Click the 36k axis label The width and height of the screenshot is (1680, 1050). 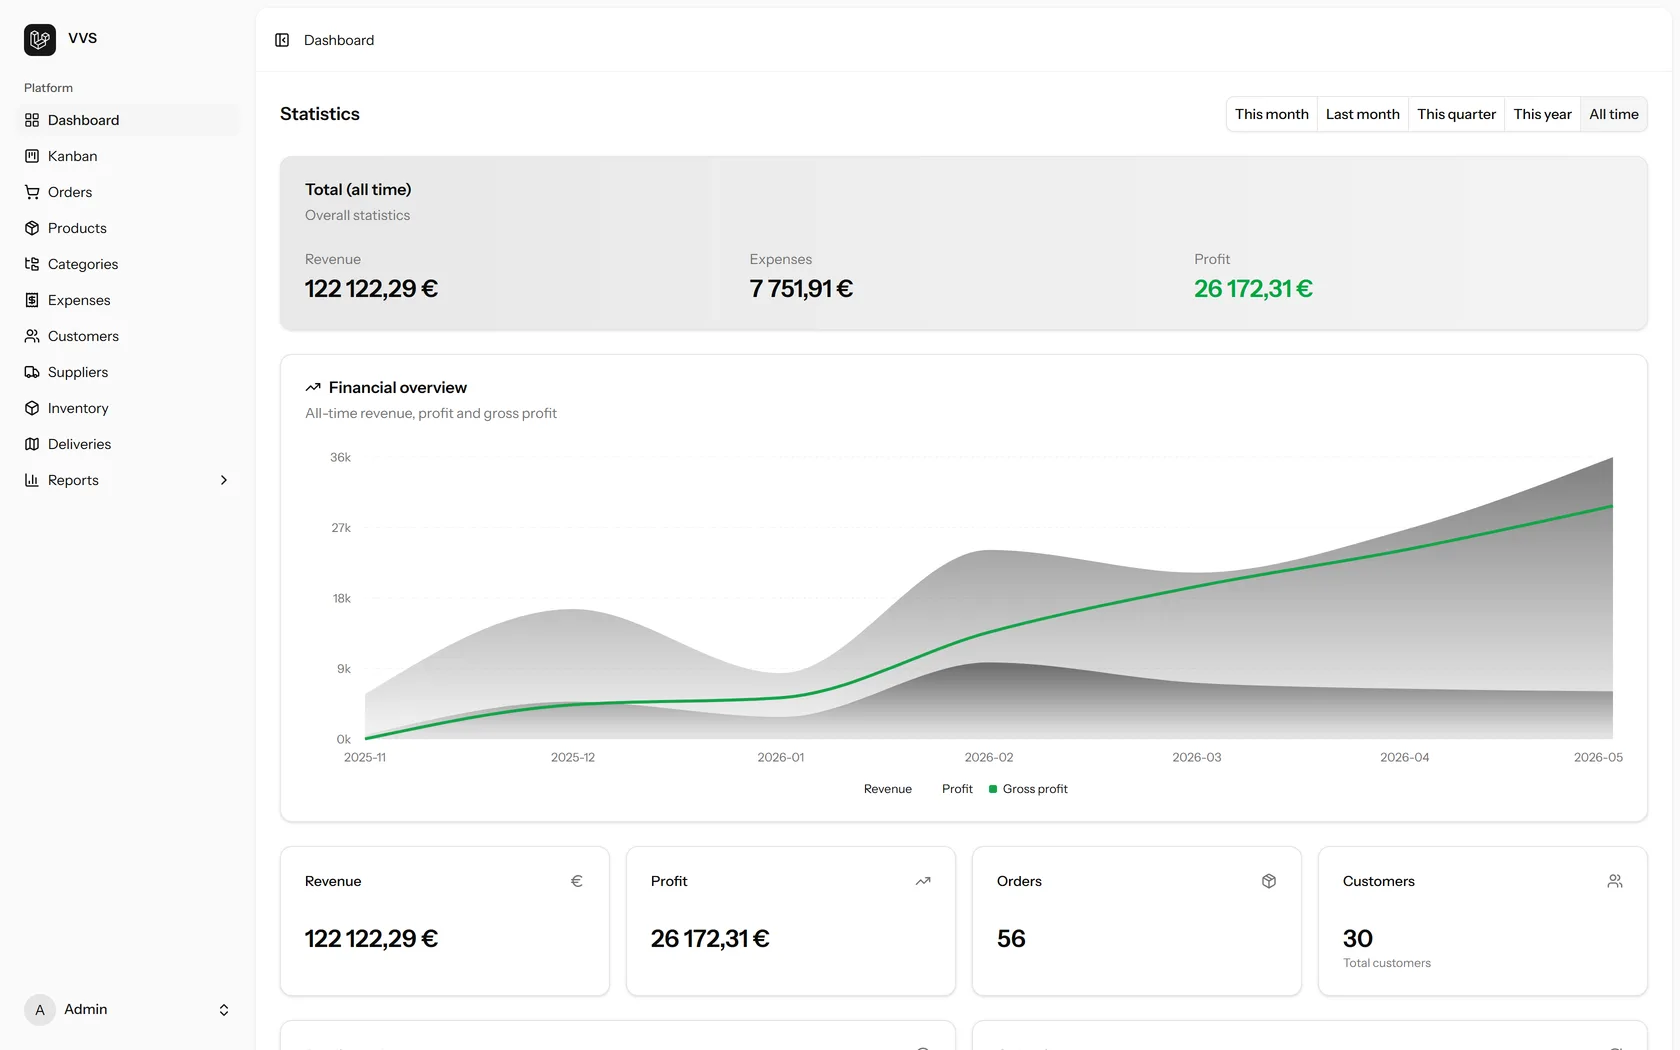point(340,457)
